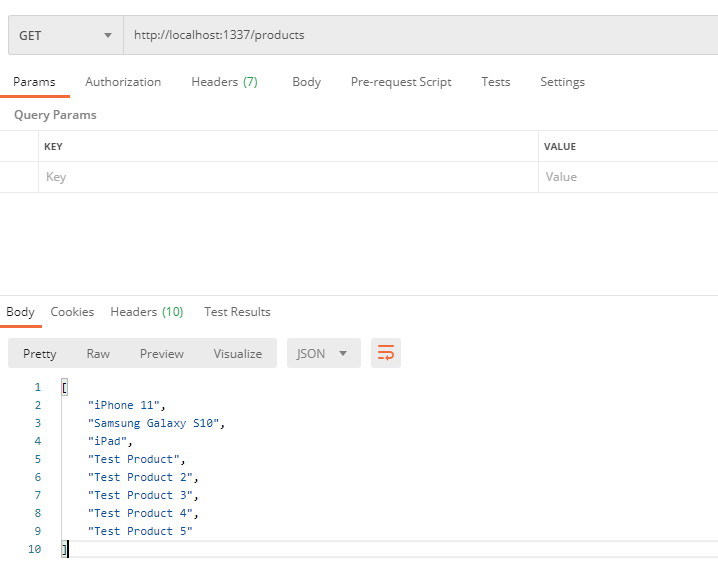Toggle the line wrap icon
This screenshot has height=586, width=718.
[386, 353]
